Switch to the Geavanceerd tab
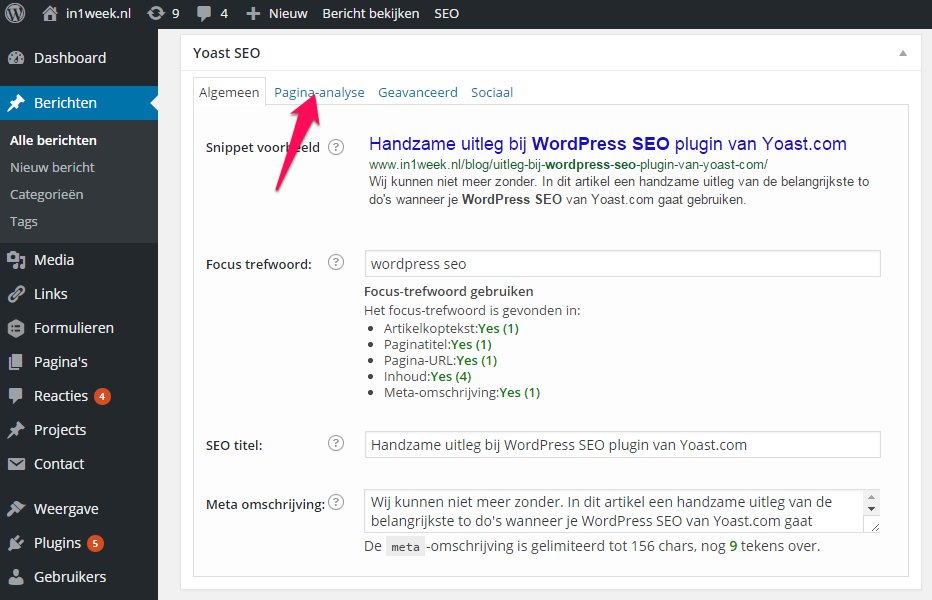 pyautogui.click(x=418, y=92)
